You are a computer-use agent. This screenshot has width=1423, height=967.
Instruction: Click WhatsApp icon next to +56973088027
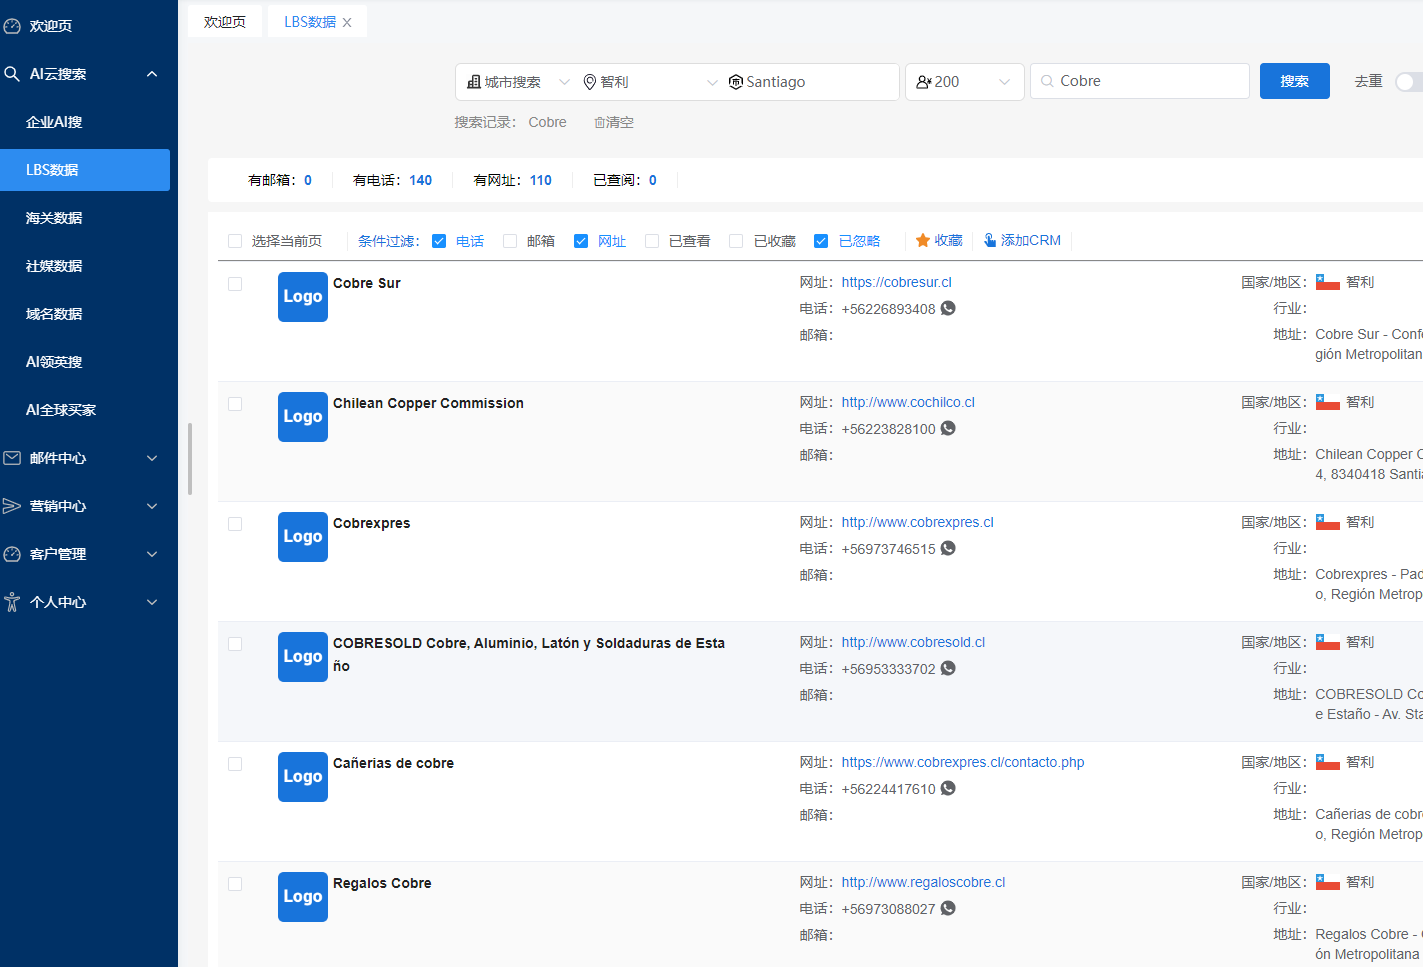pos(948,908)
